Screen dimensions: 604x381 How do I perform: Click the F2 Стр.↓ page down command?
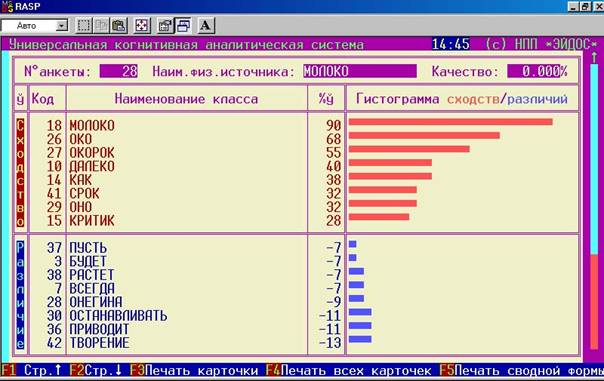pyautogui.click(x=96, y=371)
